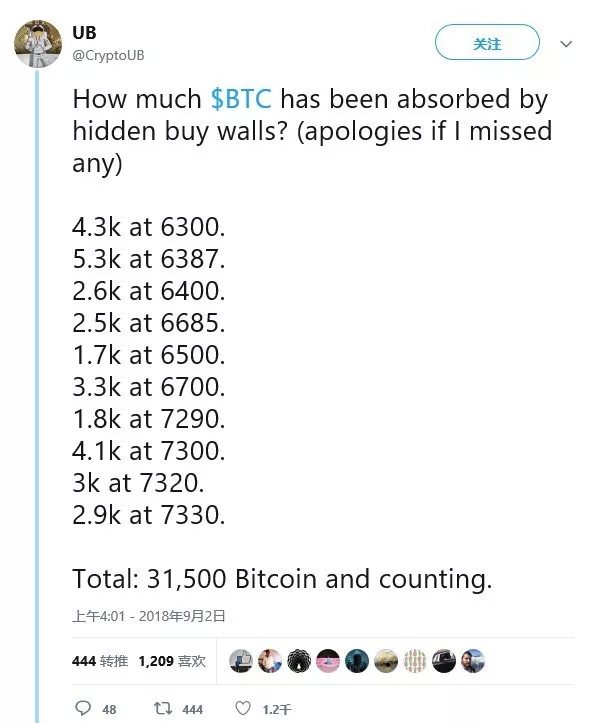This screenshot has height=723, width=607.
Task: Open fourth liker avatar, pink dark
Action: (x=328, y=661)
